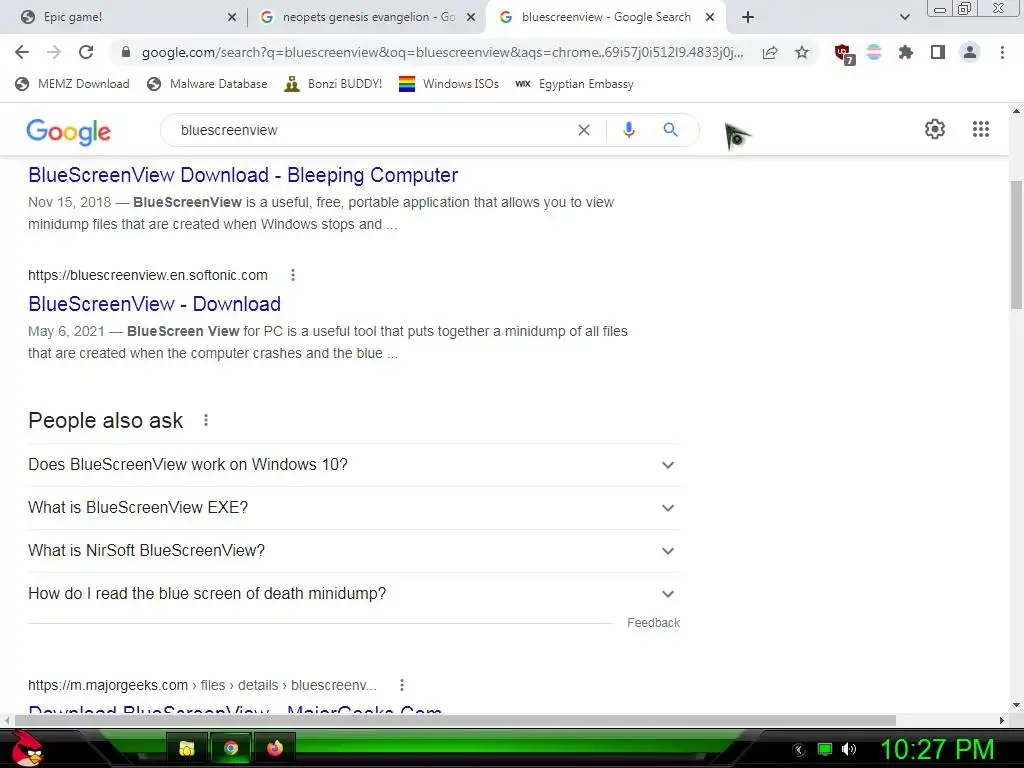Click the bluescreenview.en.softonic.com URL

pos(148,275)
